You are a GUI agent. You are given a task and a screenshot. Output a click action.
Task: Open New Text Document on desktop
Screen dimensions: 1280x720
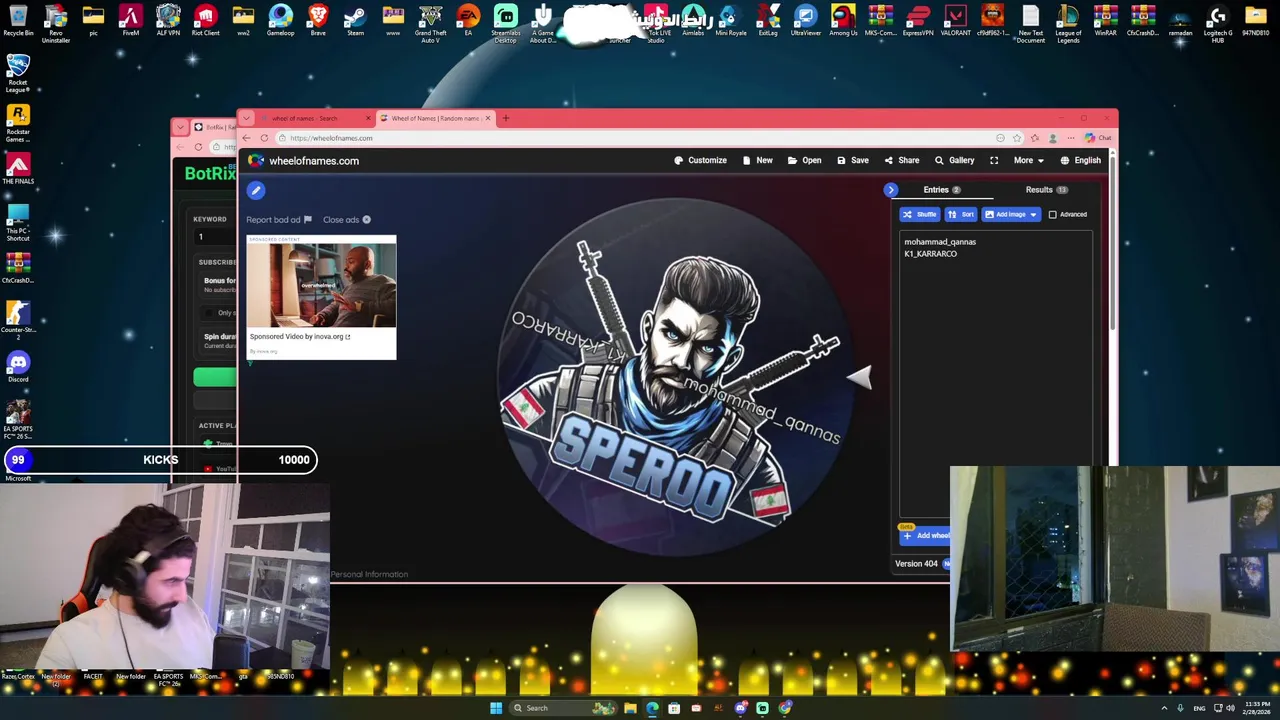[x=1030, y=22]
